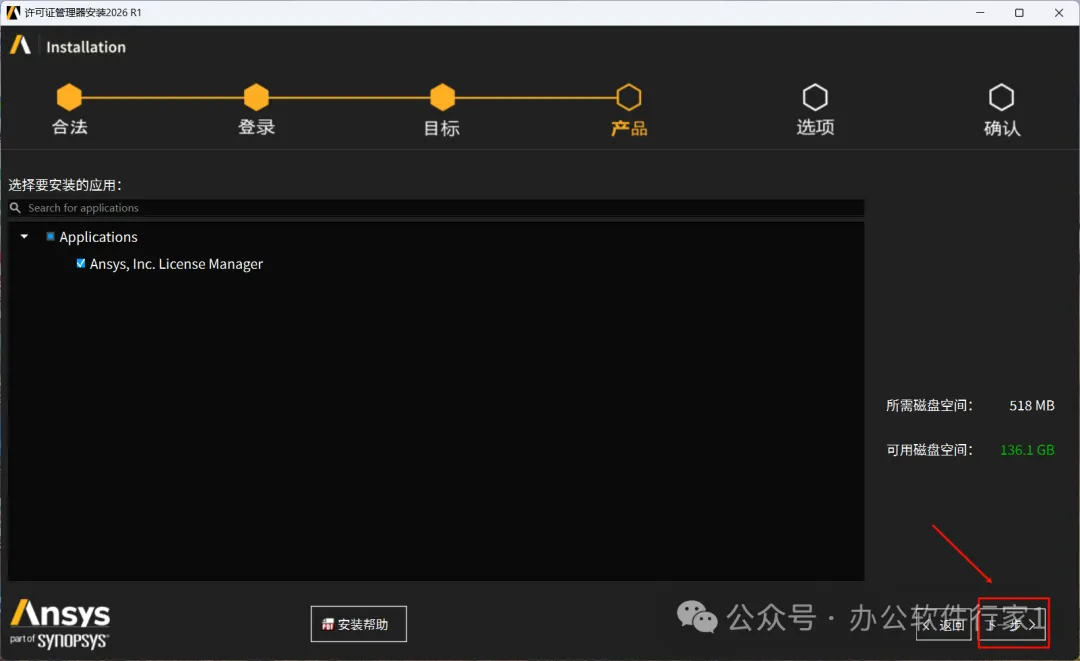Screen dimensions: 1080x661
Task: Focus the Search for applications field
Action: click(x=436, y=208)
